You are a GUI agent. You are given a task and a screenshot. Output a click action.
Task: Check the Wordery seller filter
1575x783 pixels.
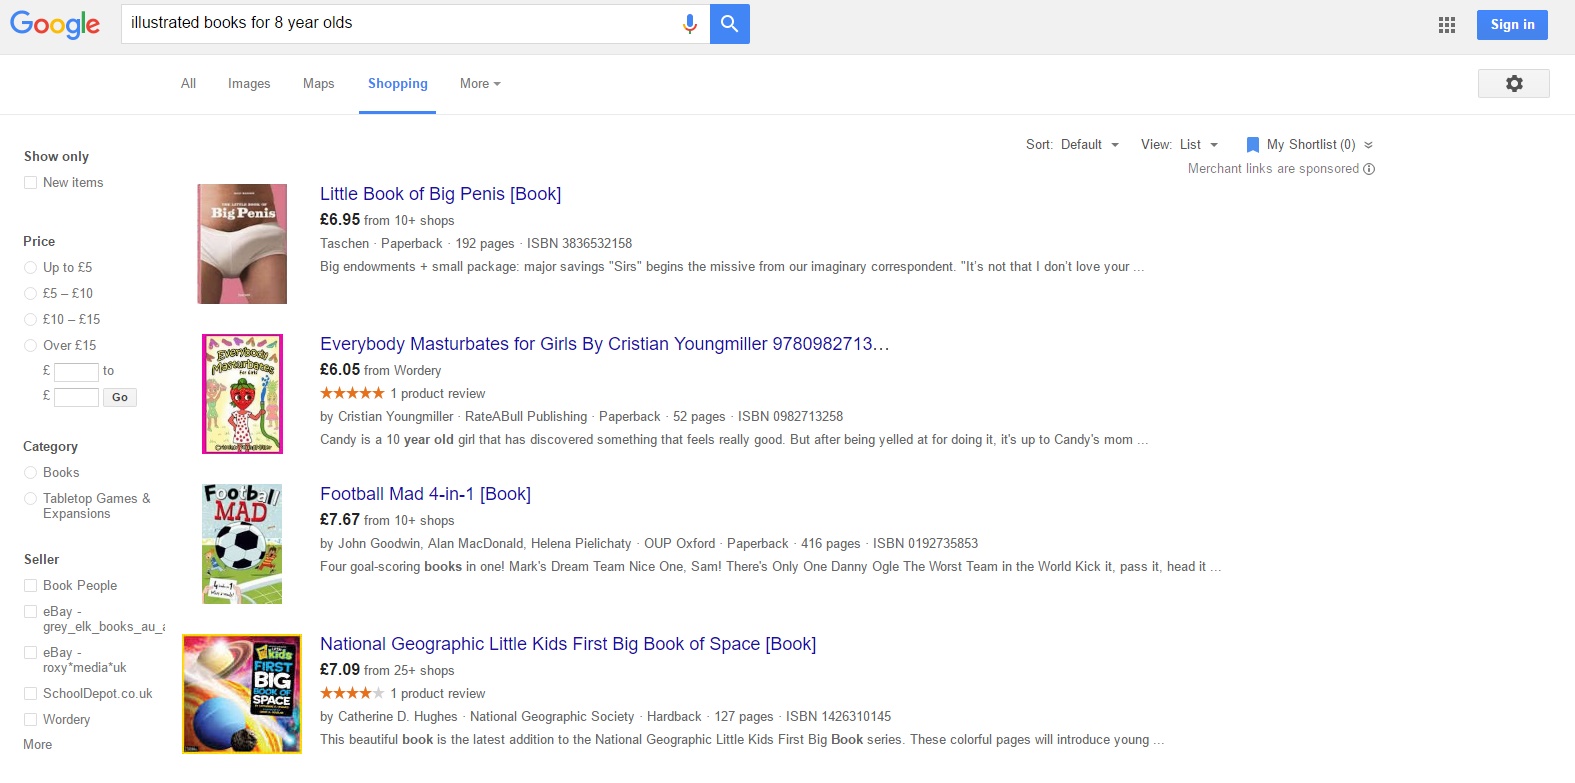pos(30,720)
